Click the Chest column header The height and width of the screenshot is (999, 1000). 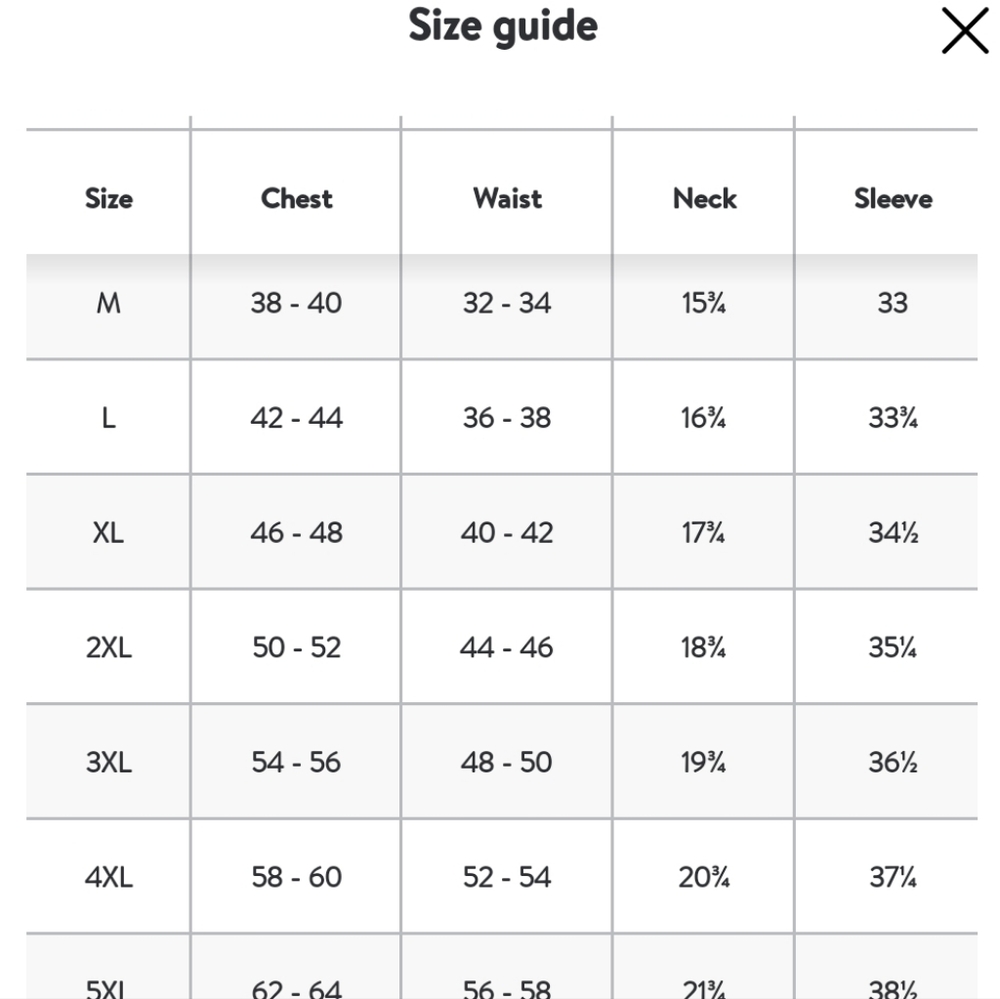297,198
